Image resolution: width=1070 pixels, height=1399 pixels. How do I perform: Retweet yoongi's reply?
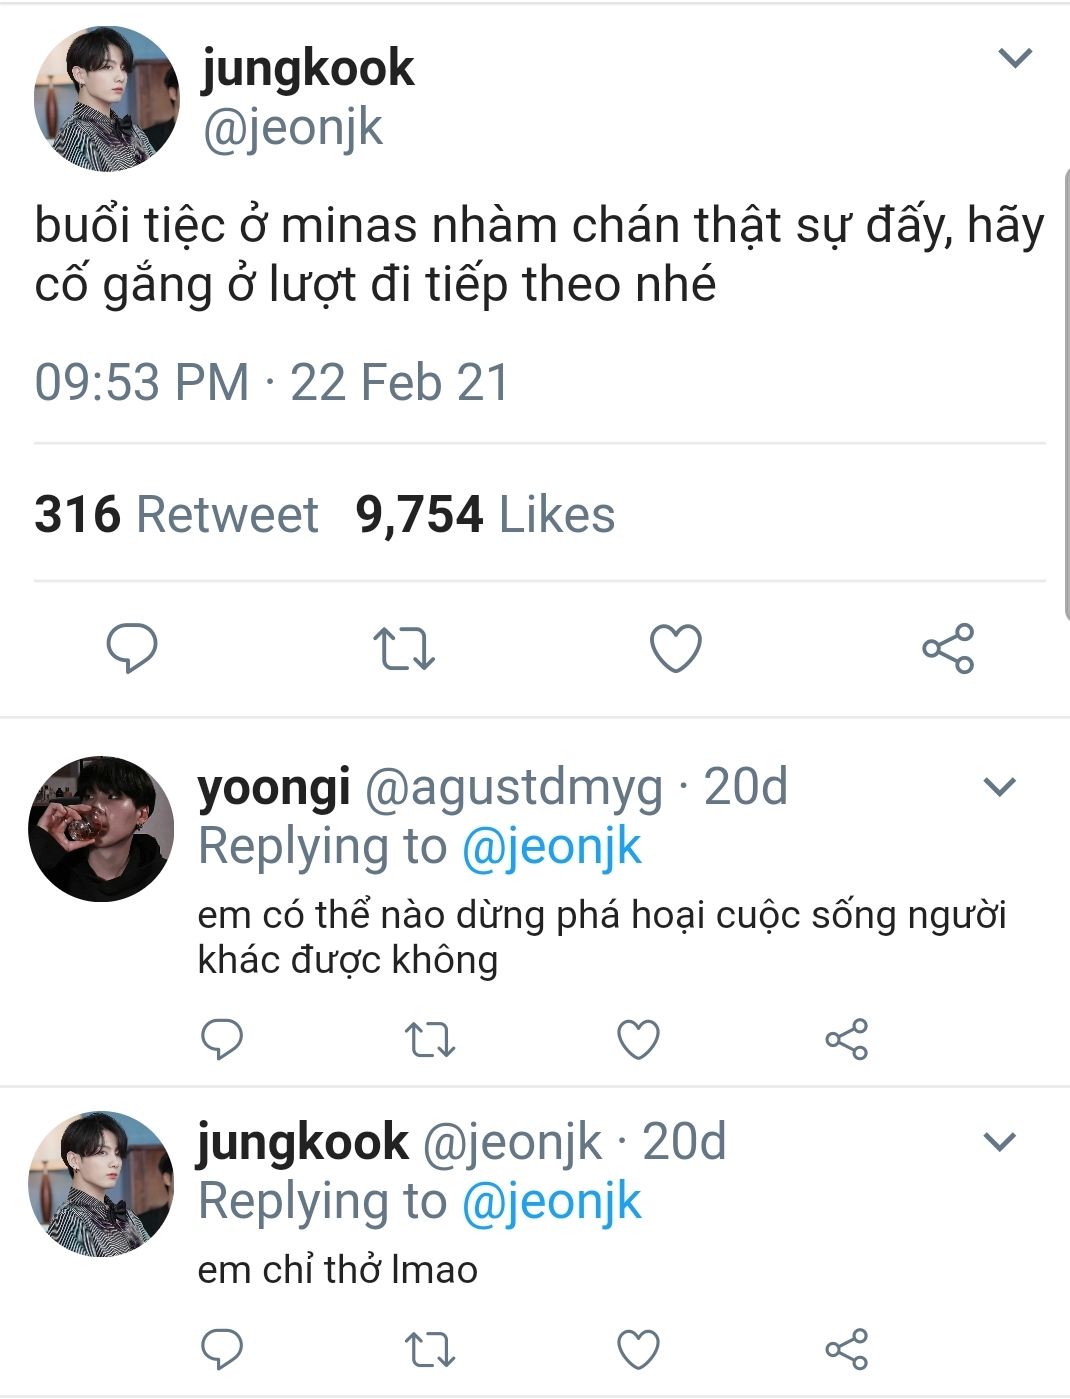point(430,1040)
